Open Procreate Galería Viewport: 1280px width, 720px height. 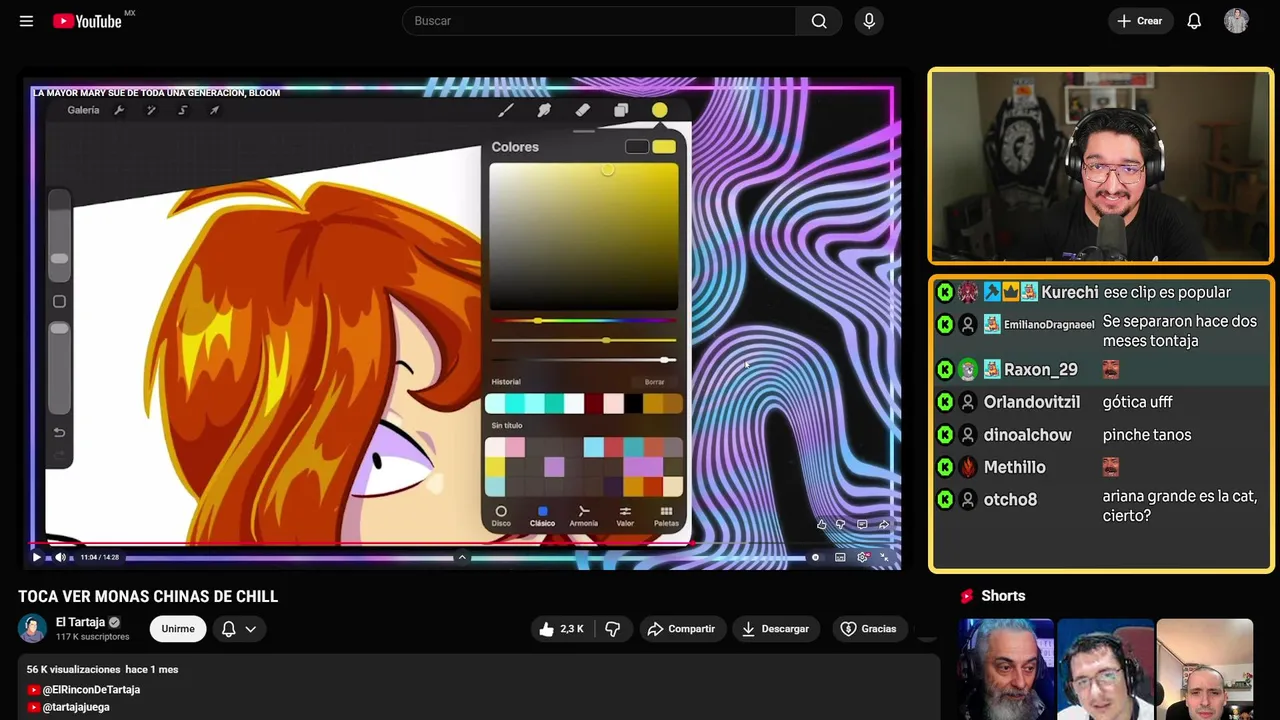(x=83, y=110)
